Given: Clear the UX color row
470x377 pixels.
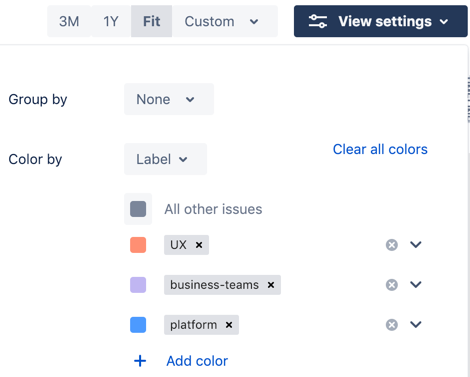Looking at the screenshot, I should coord(392,245).
